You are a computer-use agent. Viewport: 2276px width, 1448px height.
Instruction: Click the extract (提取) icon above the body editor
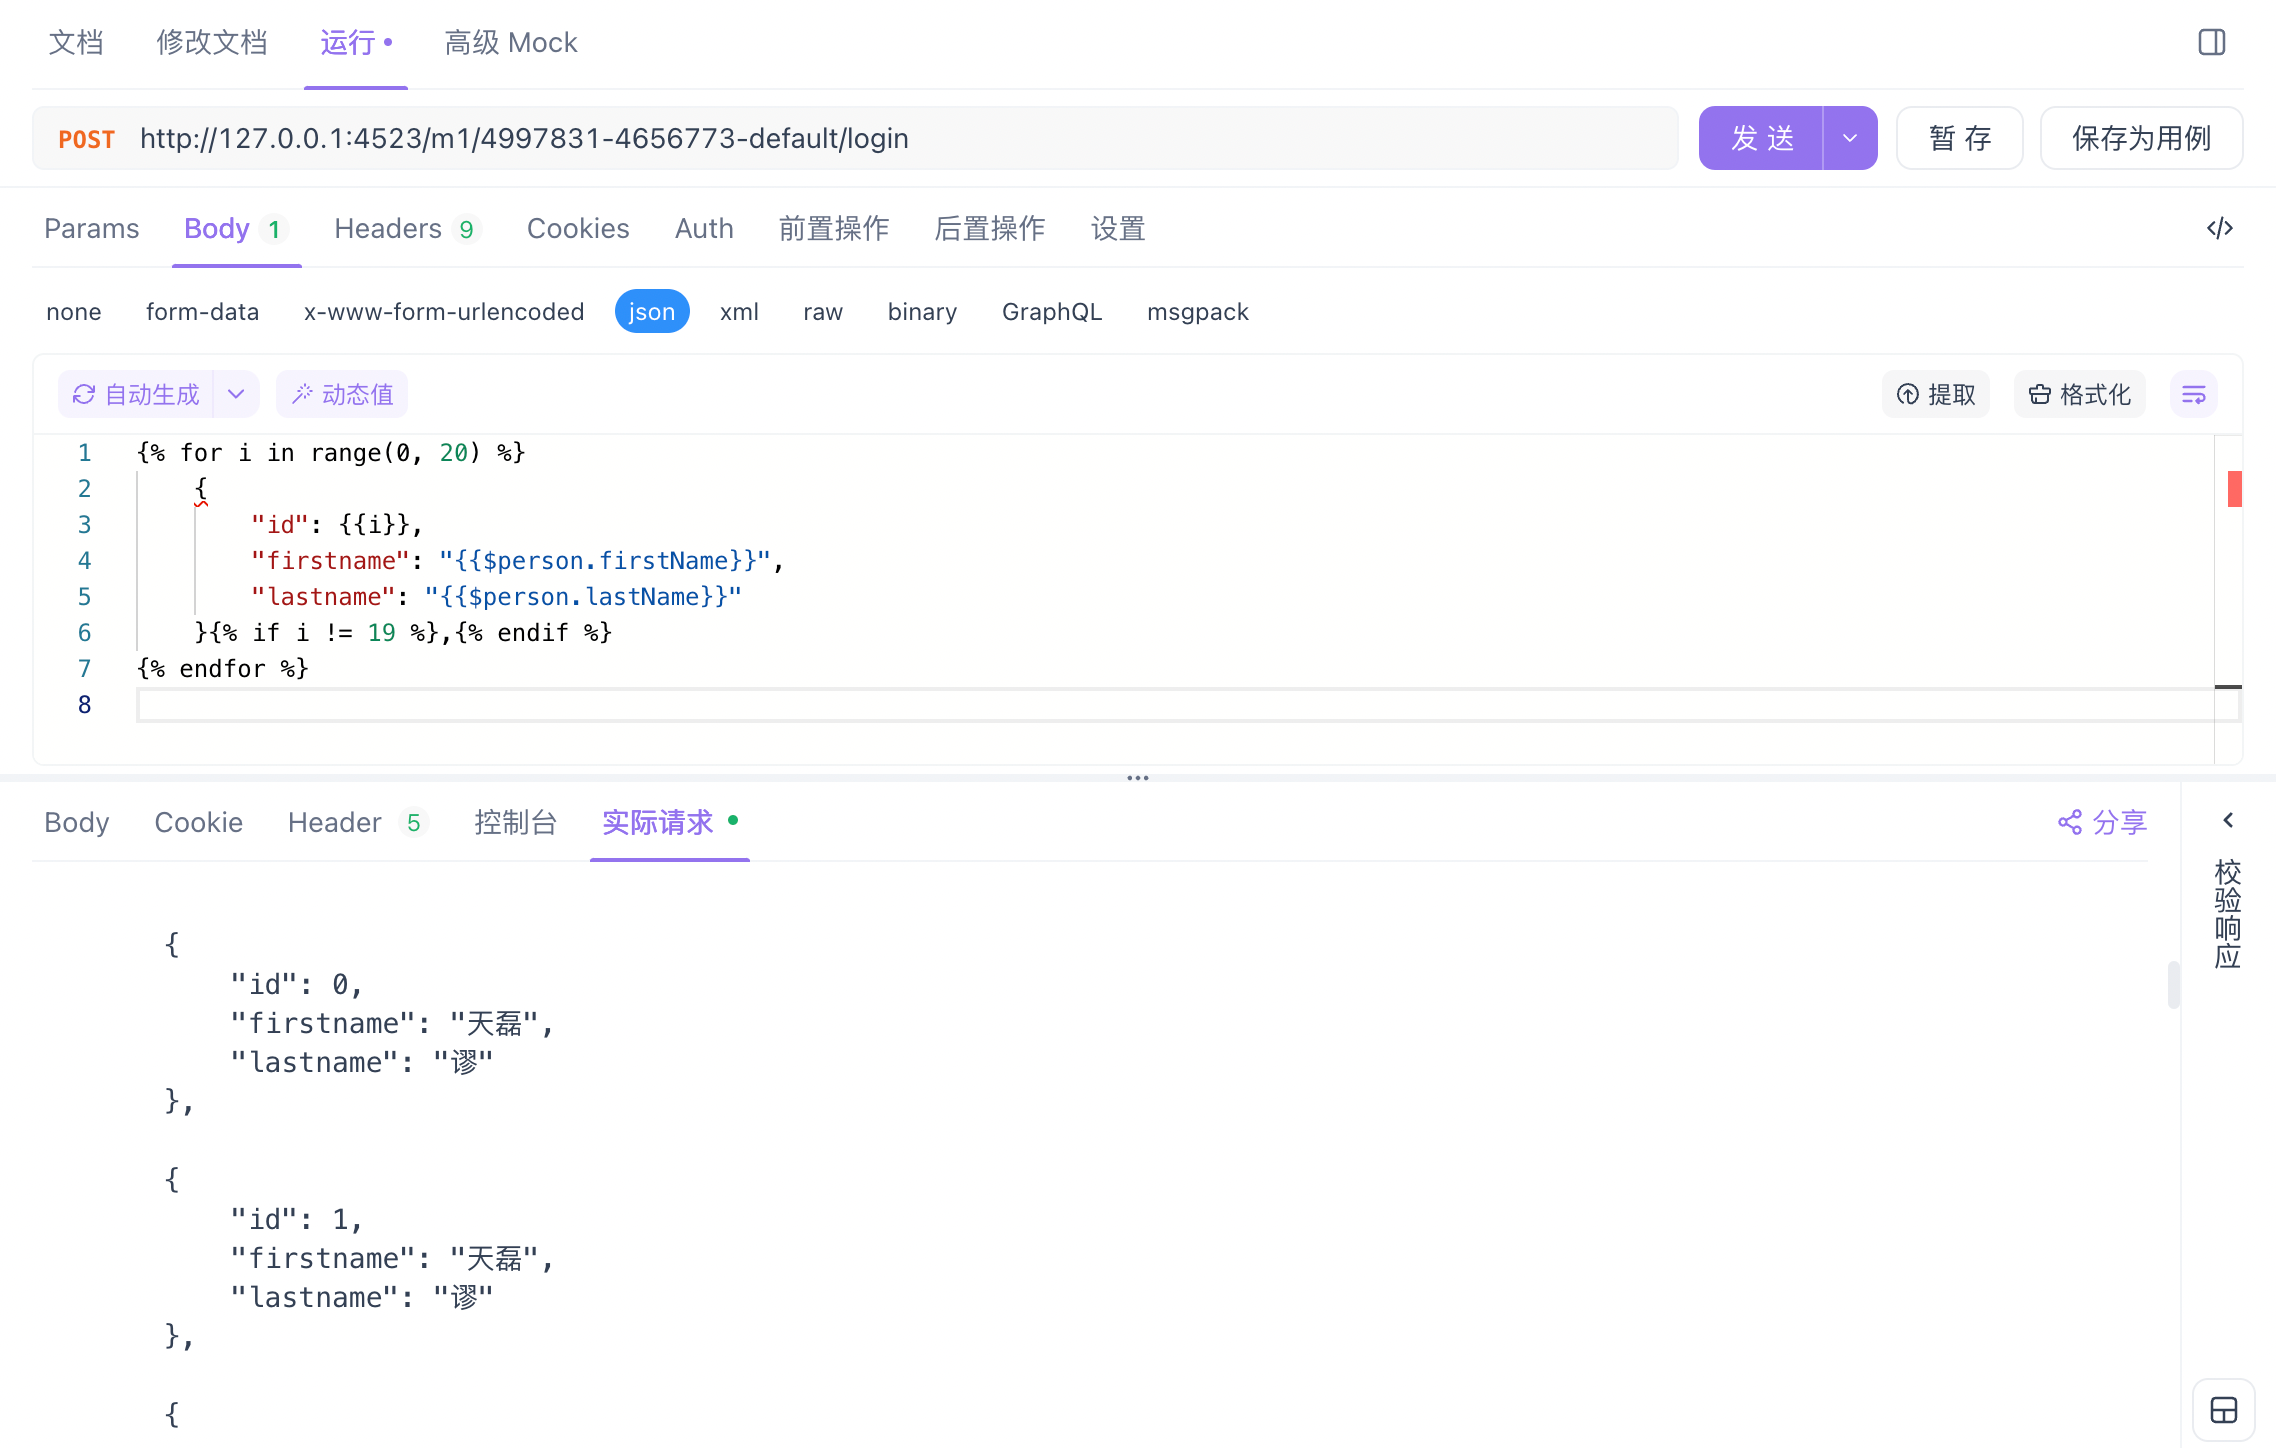click(x=1936, y=394)
